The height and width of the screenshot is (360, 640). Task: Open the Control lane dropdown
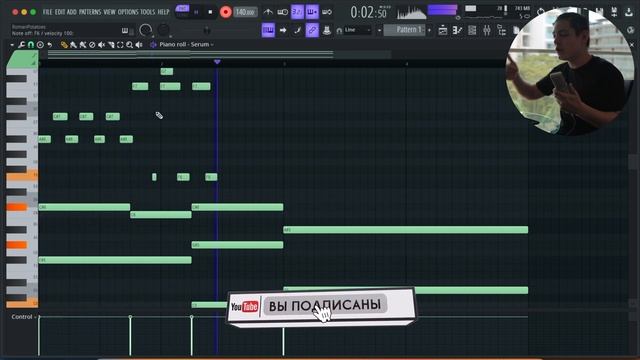coord(24,317)
